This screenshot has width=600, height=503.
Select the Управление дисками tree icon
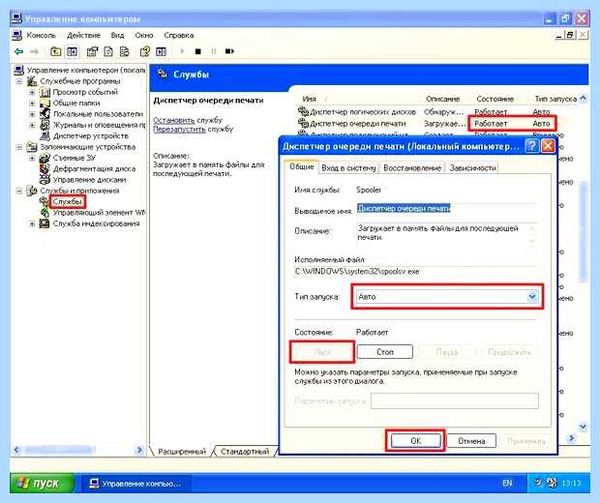click(x=45, y=179)
